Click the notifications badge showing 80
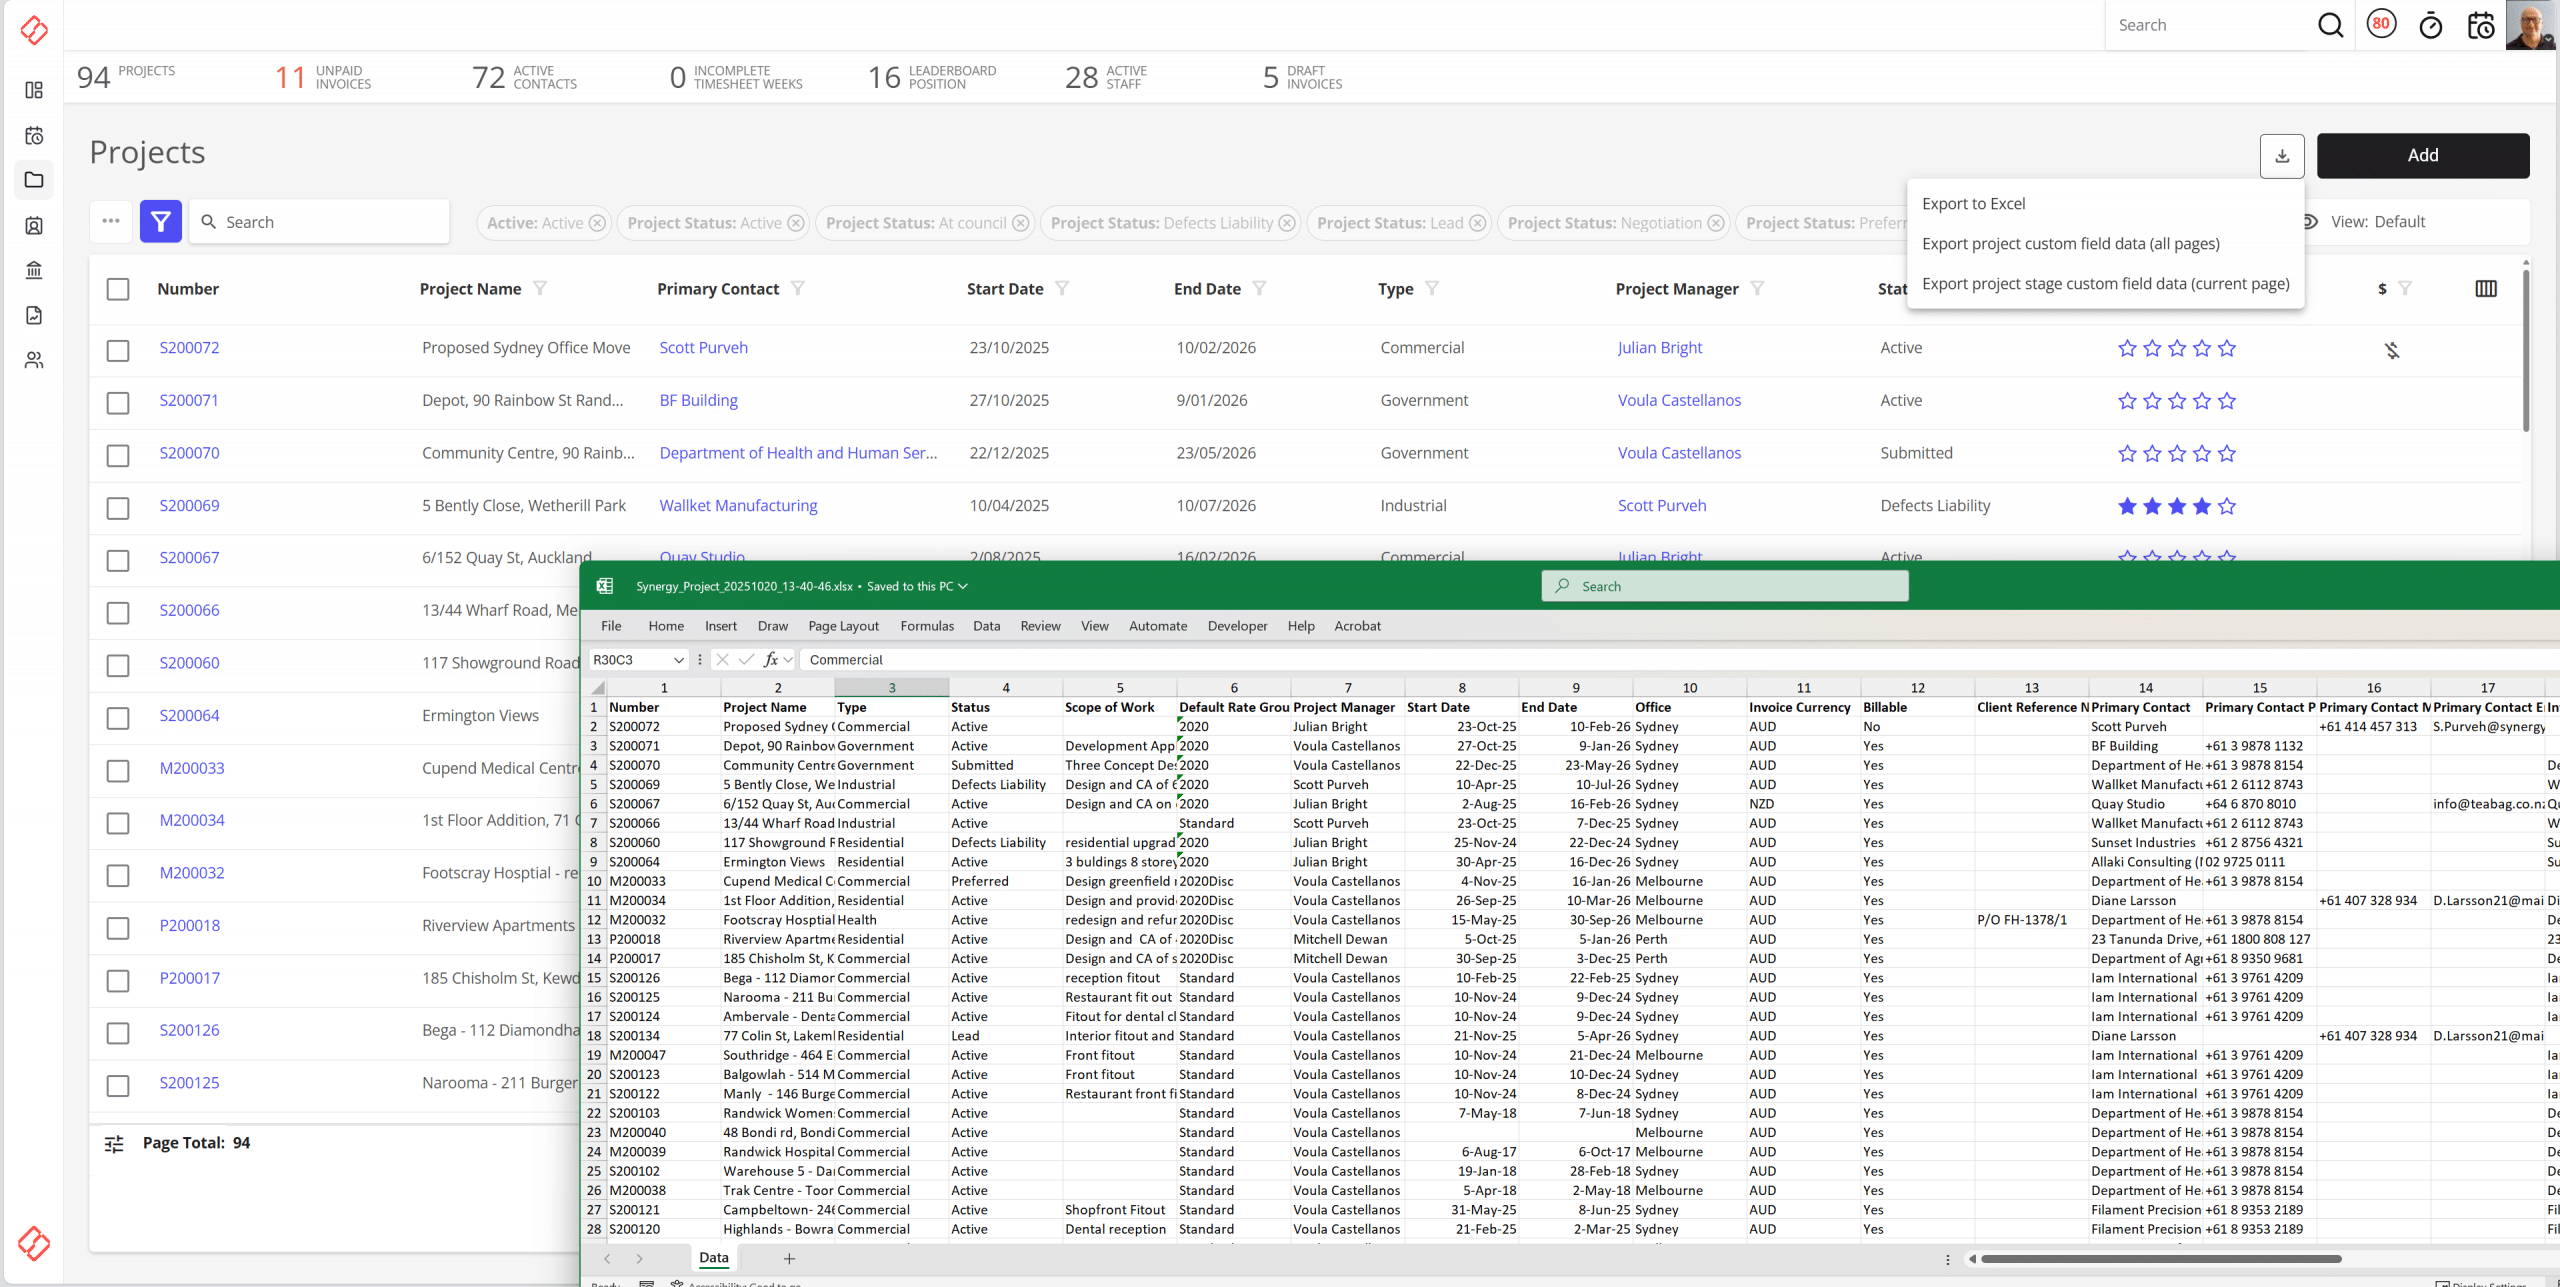The width and height of the screenshot is (2560, 1287). (x=2381, y=24)
